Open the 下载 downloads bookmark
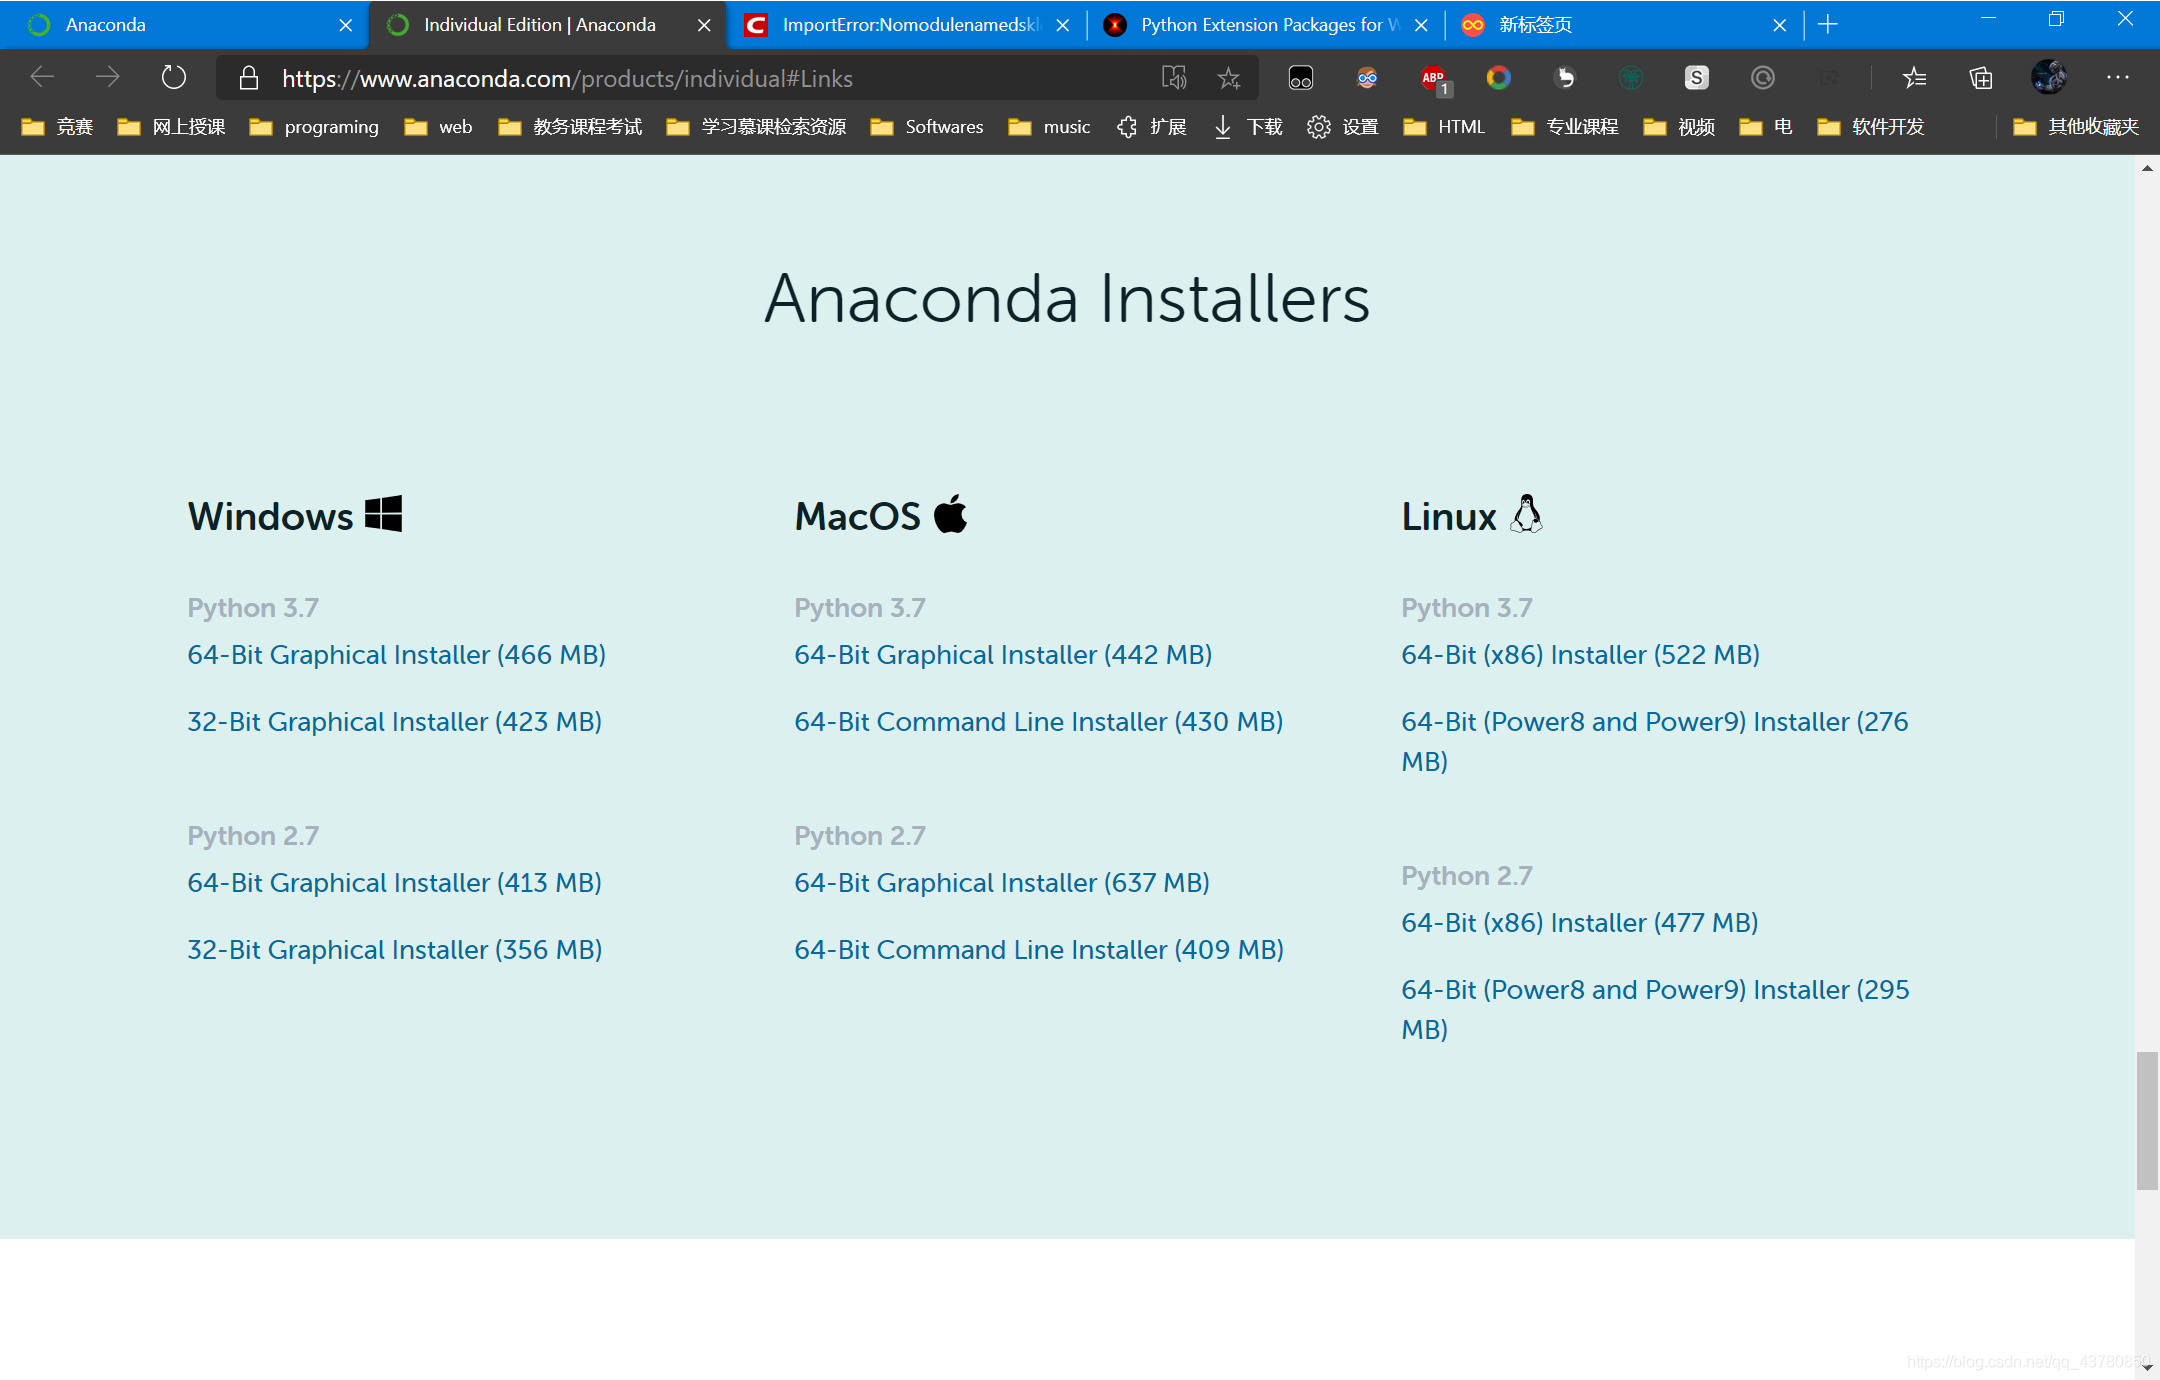Screen dimensions: 2160x1380 pos(1248,127)
